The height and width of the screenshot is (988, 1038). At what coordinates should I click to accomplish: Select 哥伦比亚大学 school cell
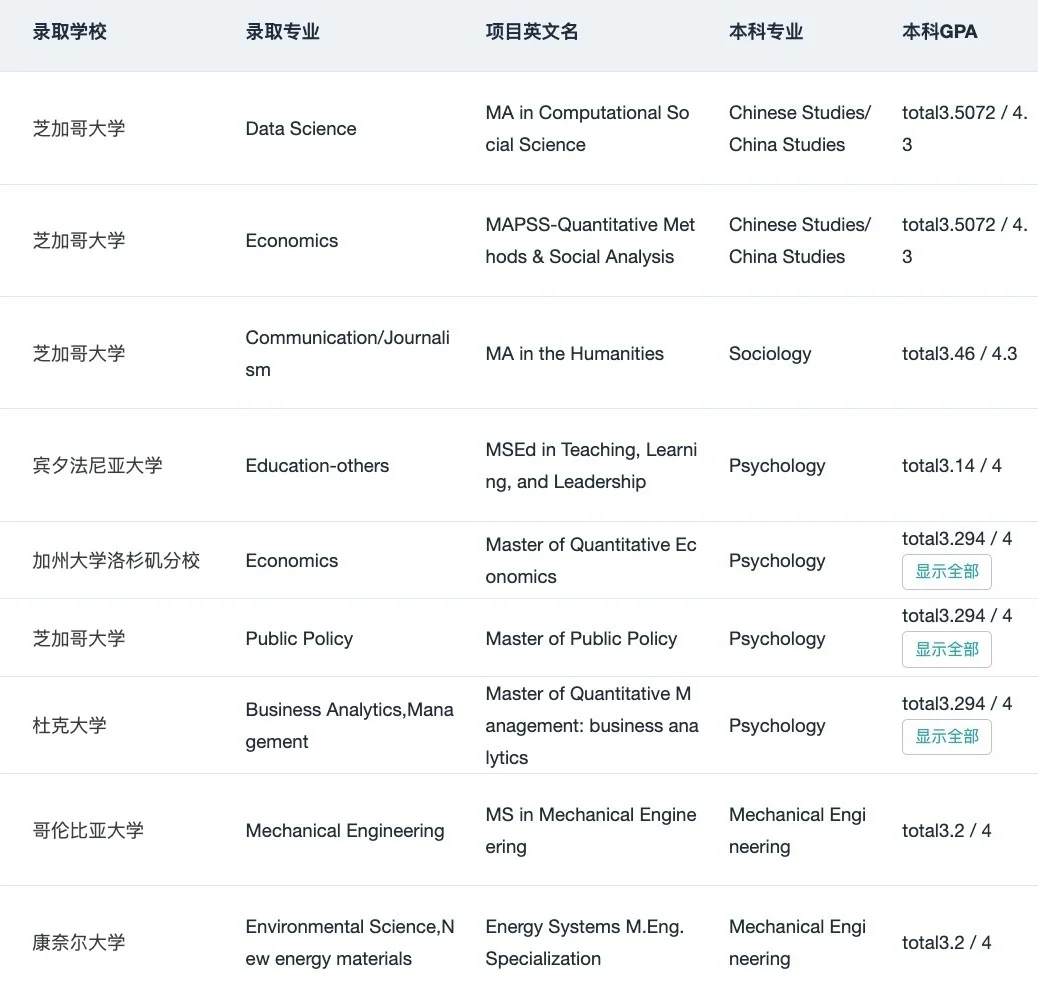pos(88,830)
